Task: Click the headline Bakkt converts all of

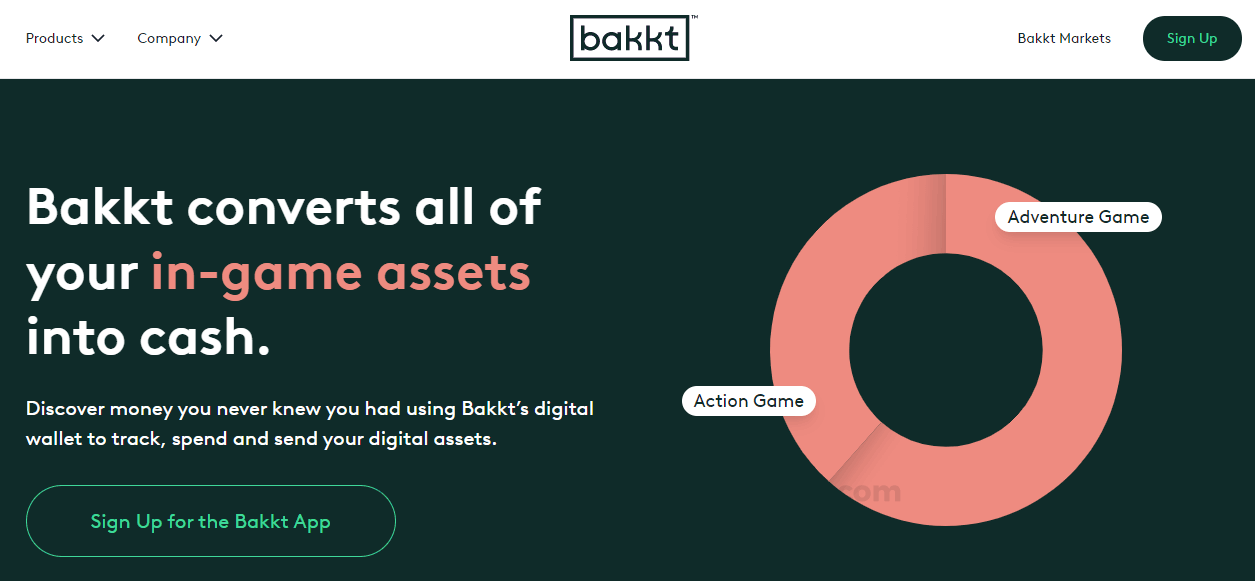Action: pos(283,207)
